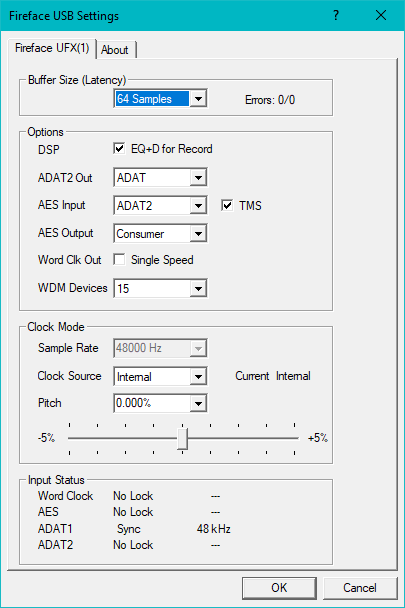Open the Clock Source dropdown
This screenshot has height=608, width=405.
pyautogui.click(x=198, y=377)
